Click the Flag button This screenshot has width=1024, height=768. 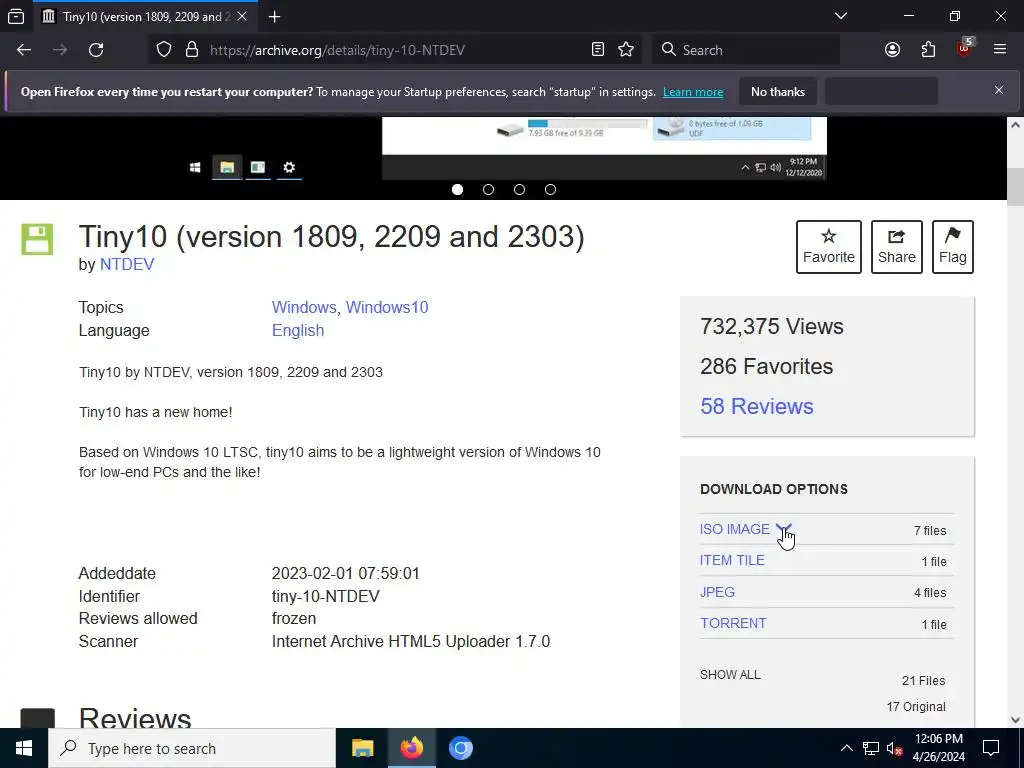(953, 247)
